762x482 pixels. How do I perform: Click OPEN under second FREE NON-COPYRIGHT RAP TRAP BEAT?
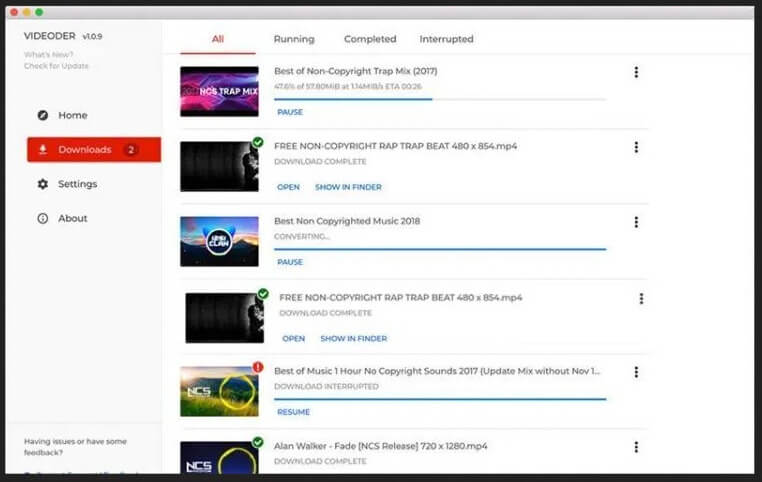point(294,339)
